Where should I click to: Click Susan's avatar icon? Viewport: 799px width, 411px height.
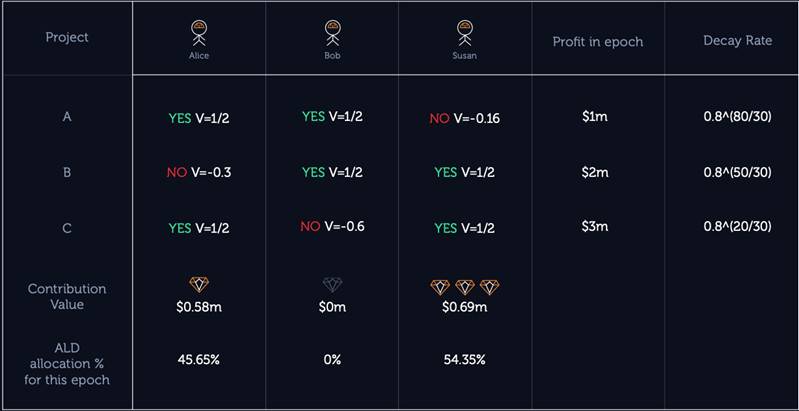464,33
